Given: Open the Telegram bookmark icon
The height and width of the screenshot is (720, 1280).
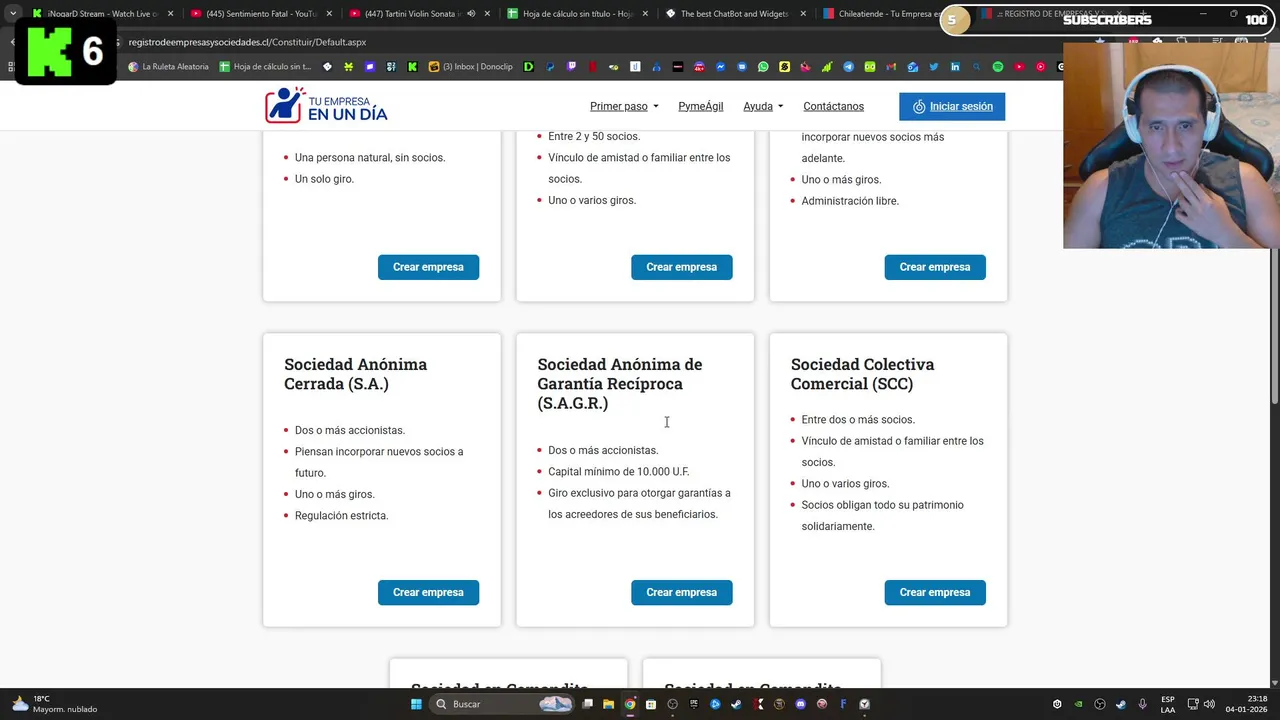Looking at the screenshot, I should [848, 67].
